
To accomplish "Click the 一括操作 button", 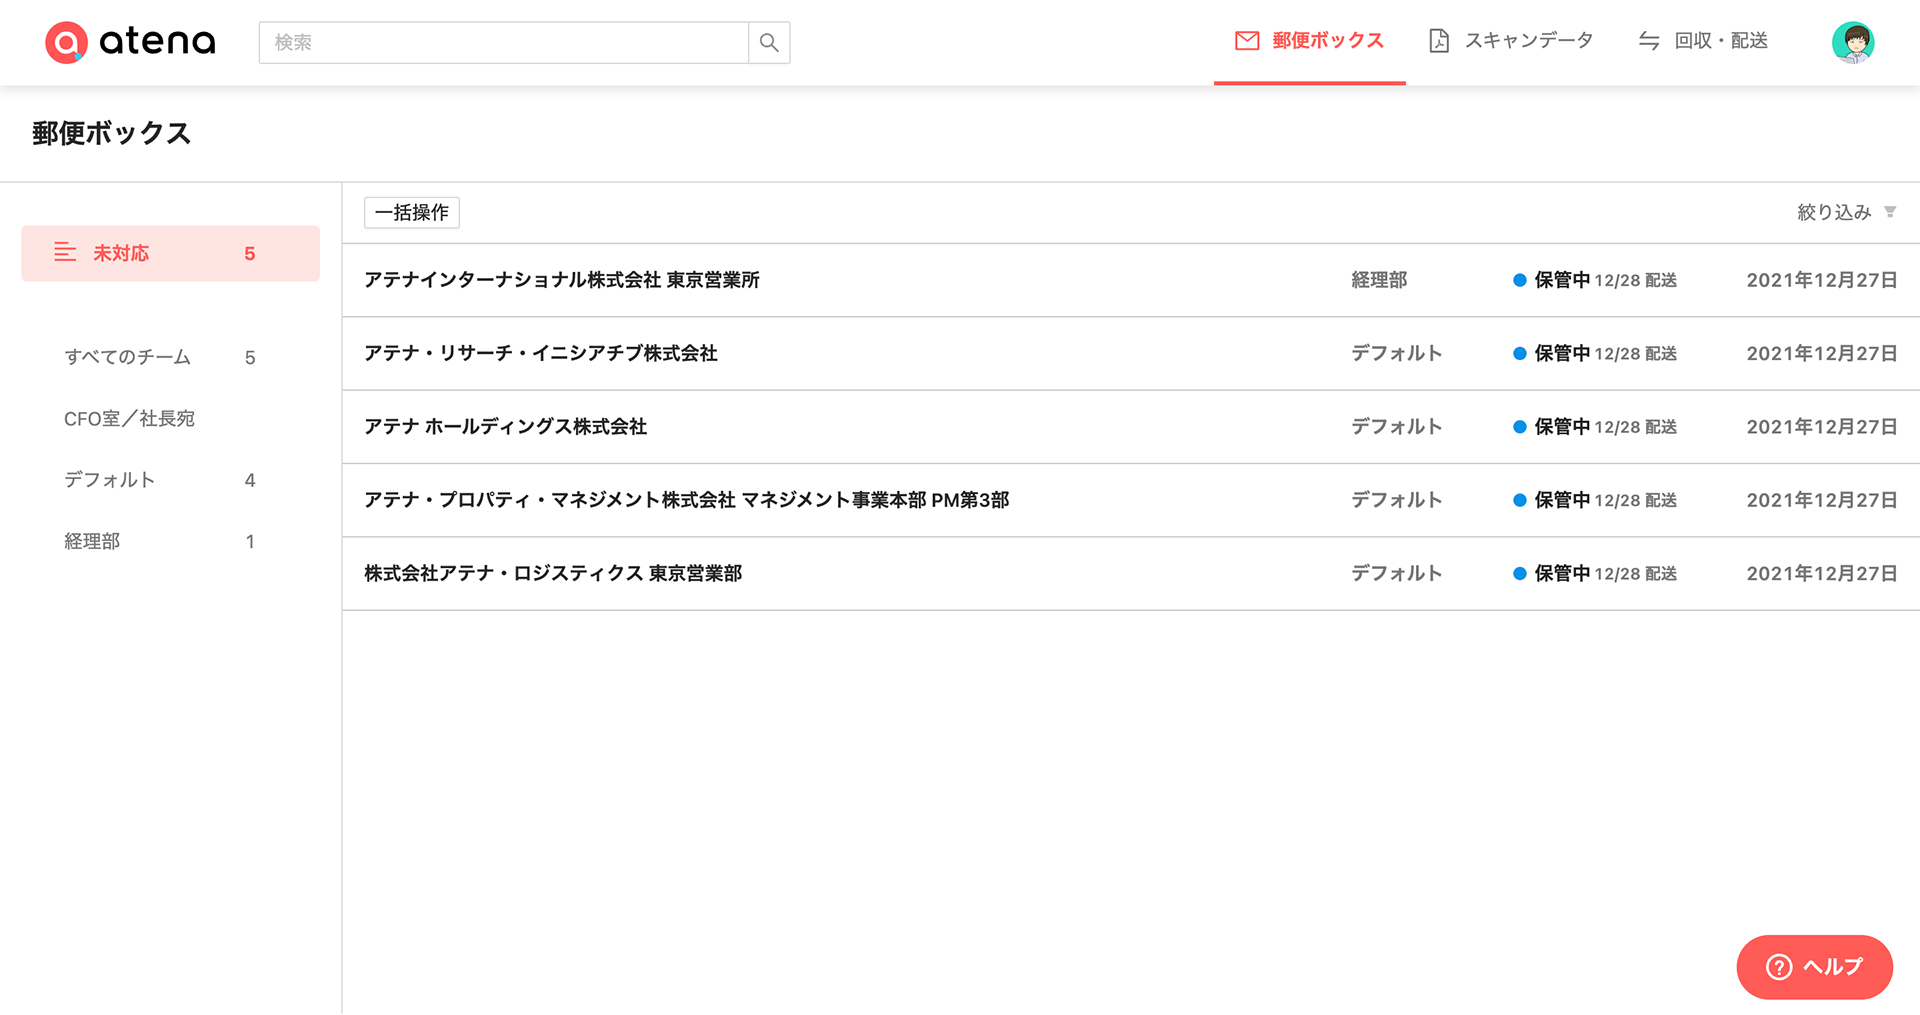I will coord(412,212).
